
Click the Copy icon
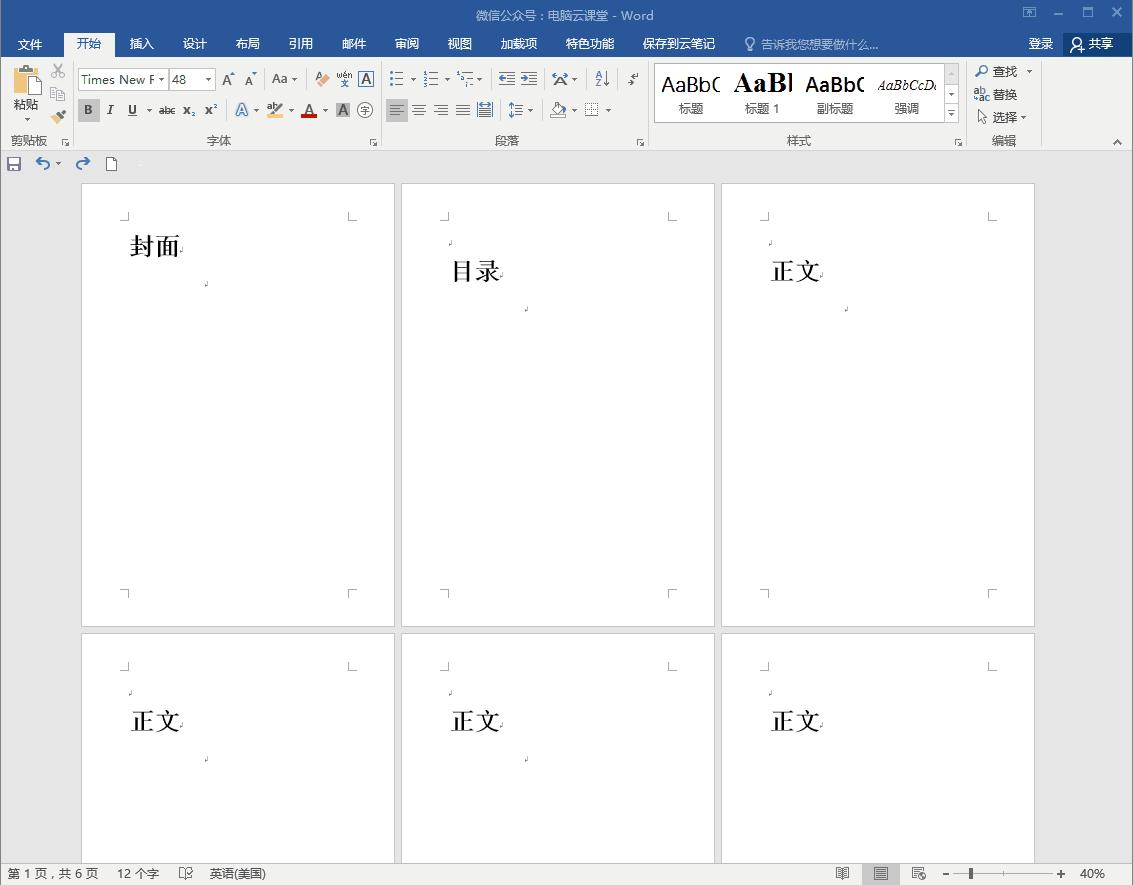[58, 93]
